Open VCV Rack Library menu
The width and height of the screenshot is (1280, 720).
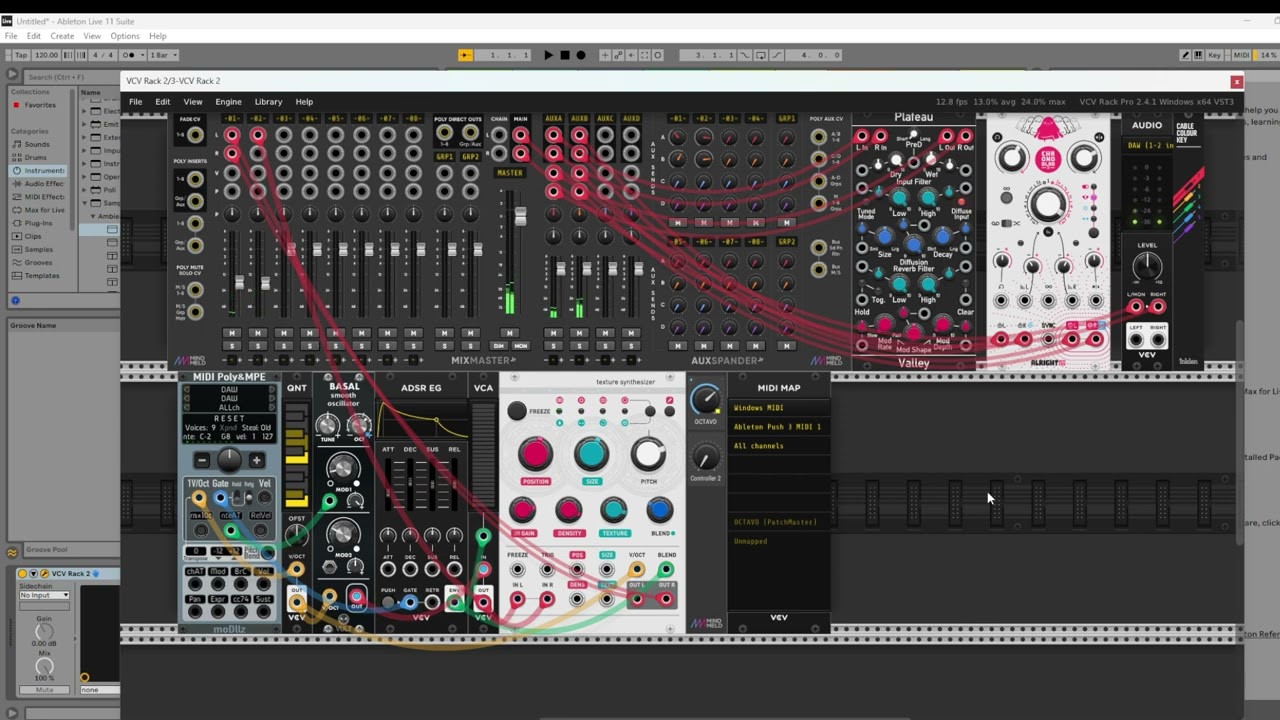point(268,101)
